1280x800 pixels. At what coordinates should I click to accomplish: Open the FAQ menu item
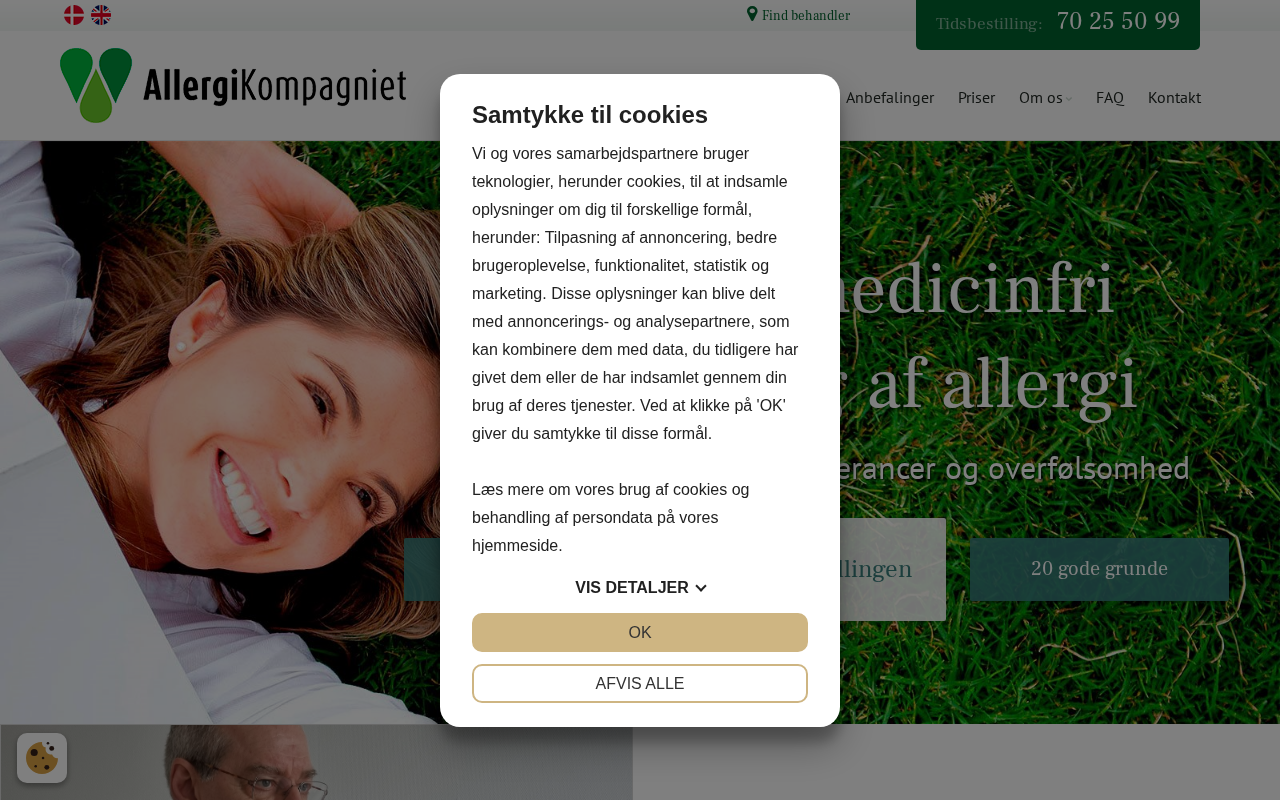click(x=1110, y=98)
